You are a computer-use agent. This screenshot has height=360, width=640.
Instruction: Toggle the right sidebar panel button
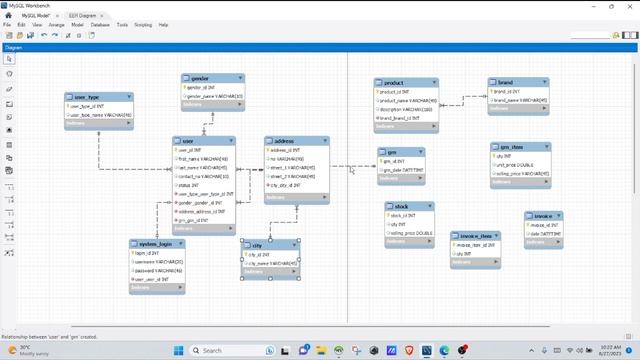(x=635, y=36)
